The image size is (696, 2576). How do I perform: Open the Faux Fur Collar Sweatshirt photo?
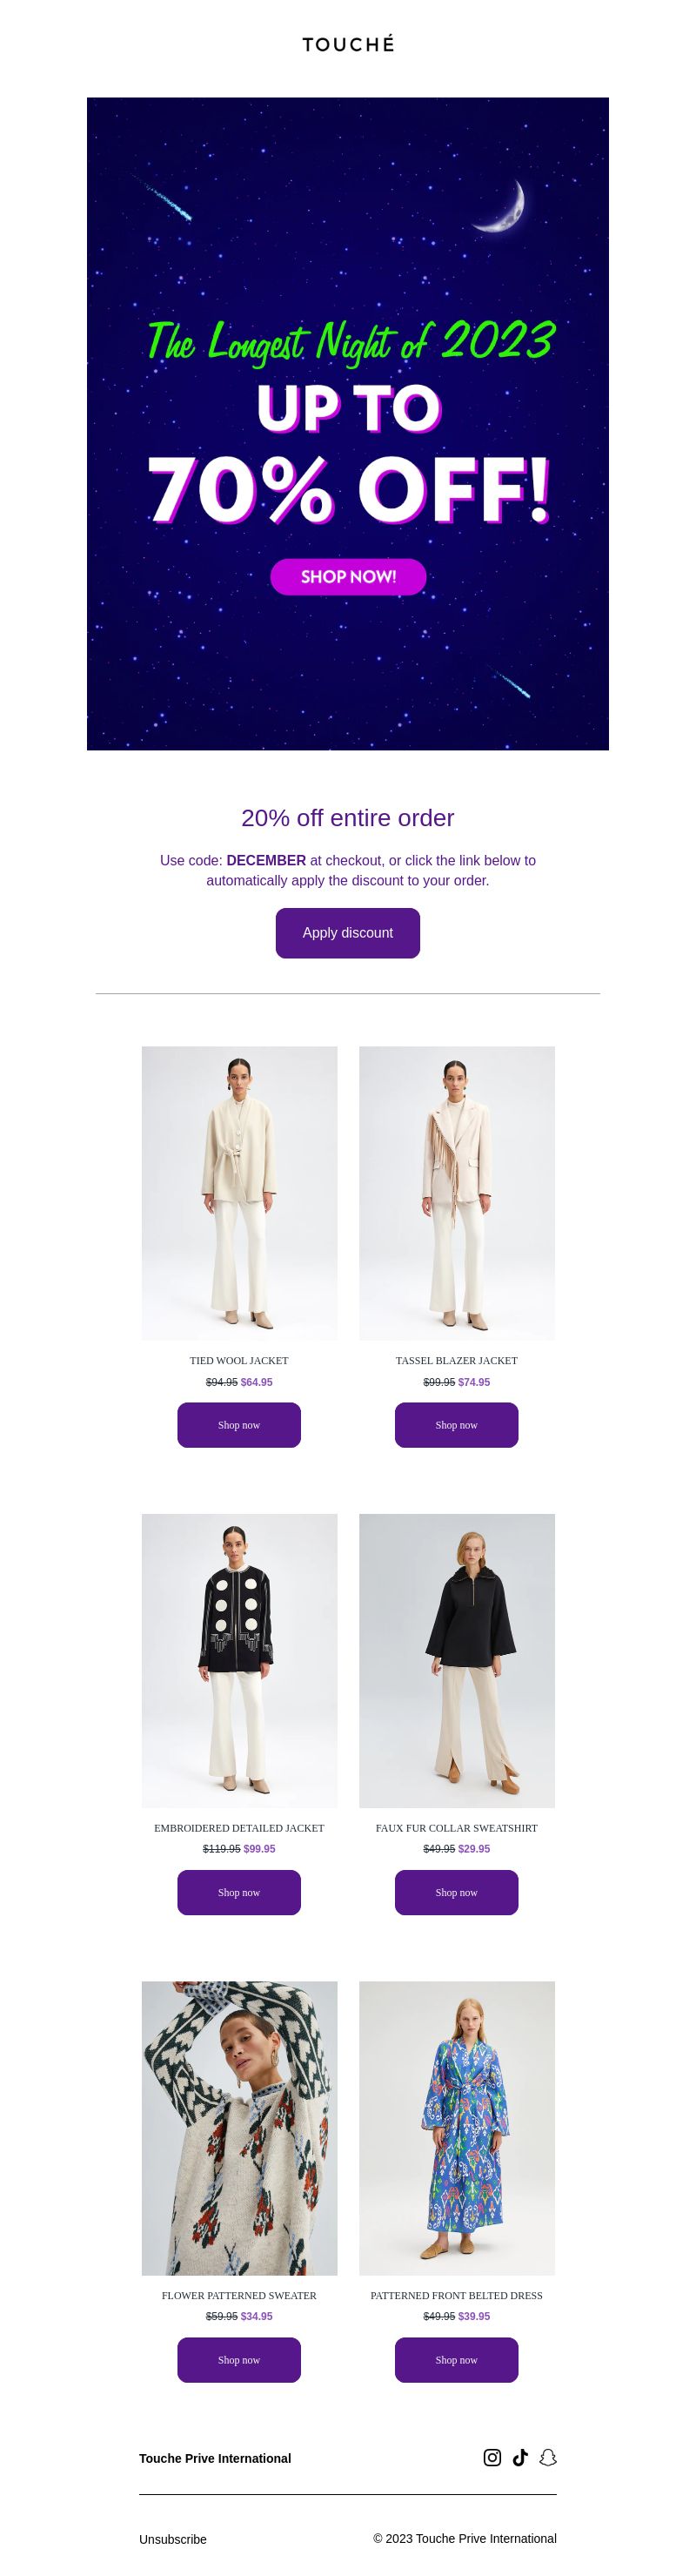point(457,1660)
